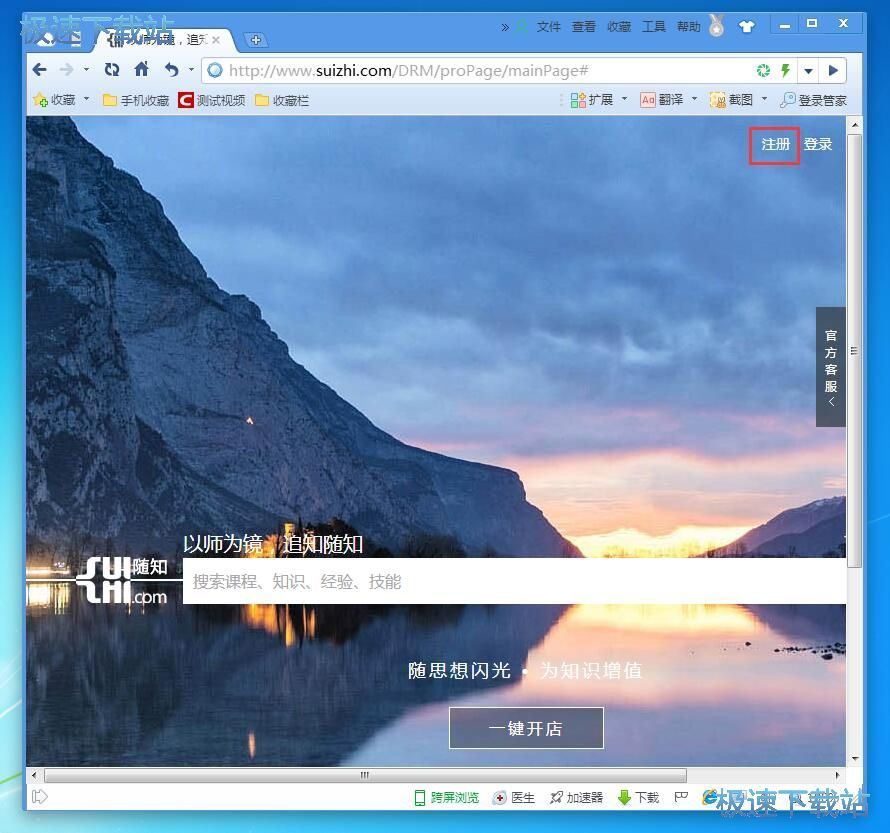The image size is (890, 833).
Task: Open the 收藏栏 bookmark folder
Action: [x=282, y=100]
